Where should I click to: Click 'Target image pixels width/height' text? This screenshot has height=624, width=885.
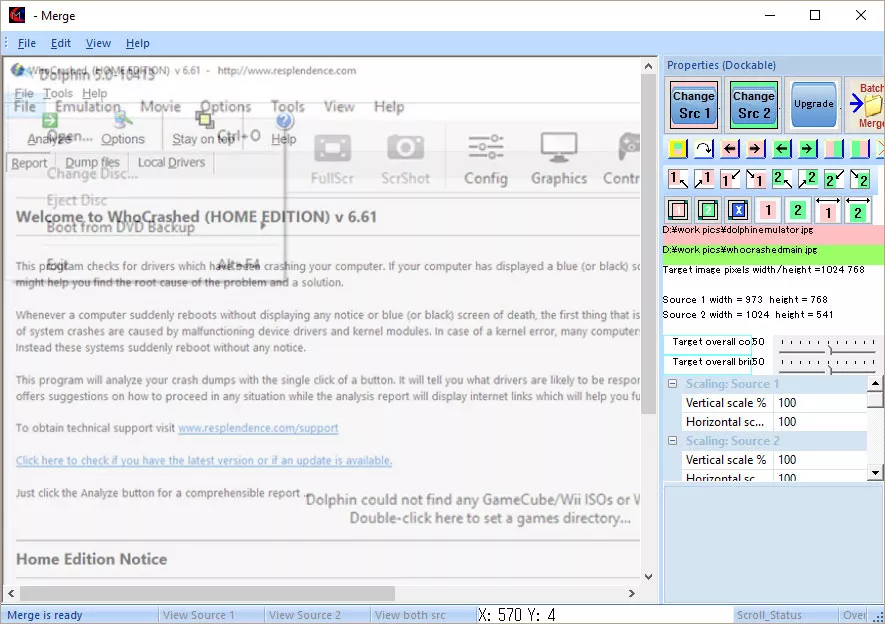click(764, 270)
